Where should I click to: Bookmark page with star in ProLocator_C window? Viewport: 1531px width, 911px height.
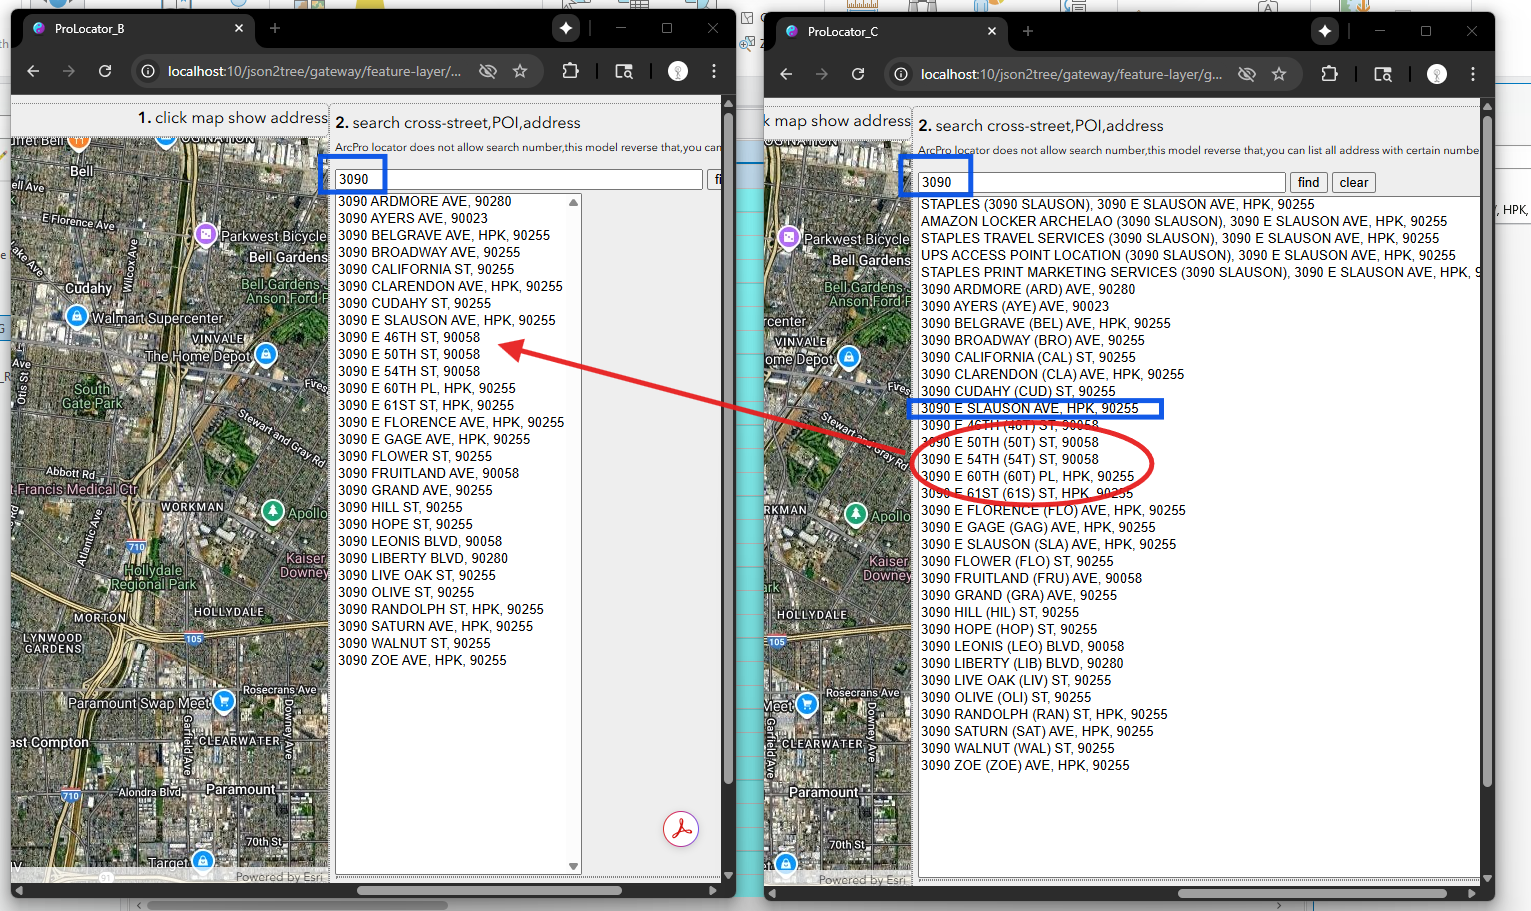1279,74
